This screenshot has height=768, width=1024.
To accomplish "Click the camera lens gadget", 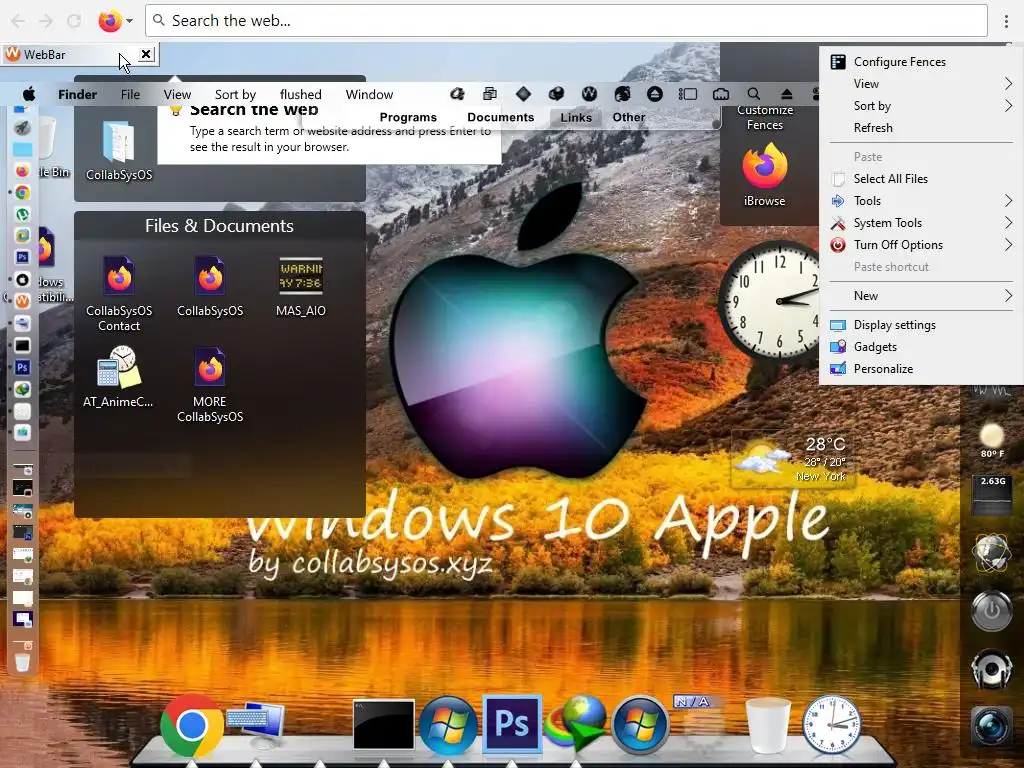I will 991,725.
